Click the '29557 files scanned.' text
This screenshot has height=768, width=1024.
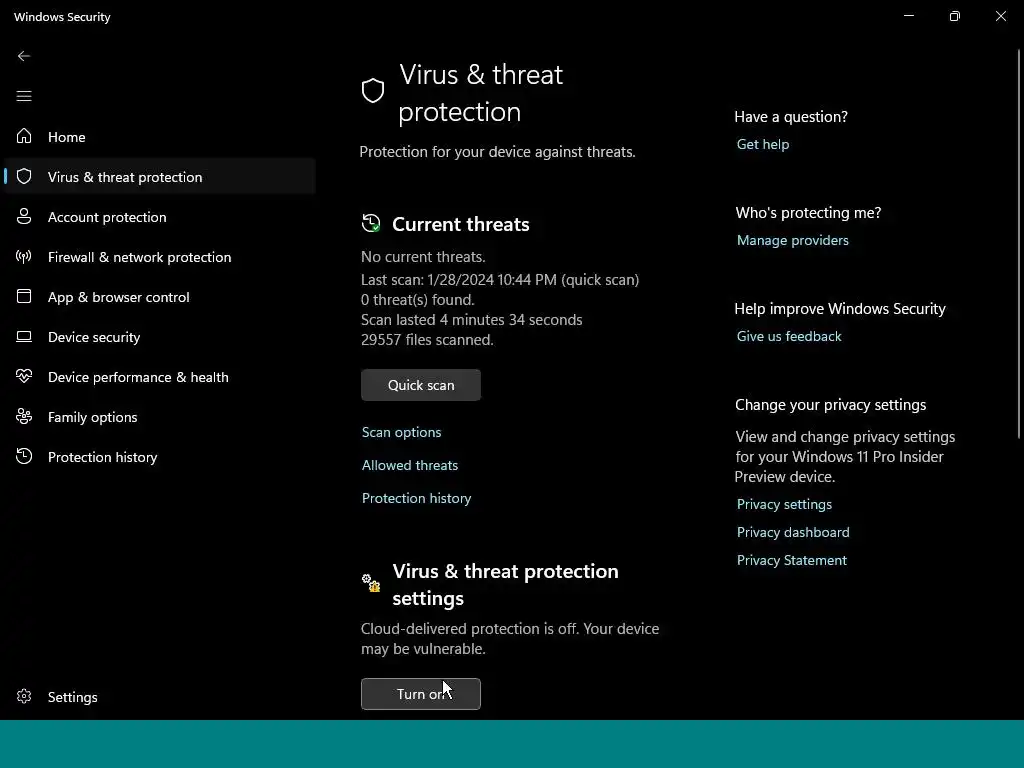tap(427, 340)
